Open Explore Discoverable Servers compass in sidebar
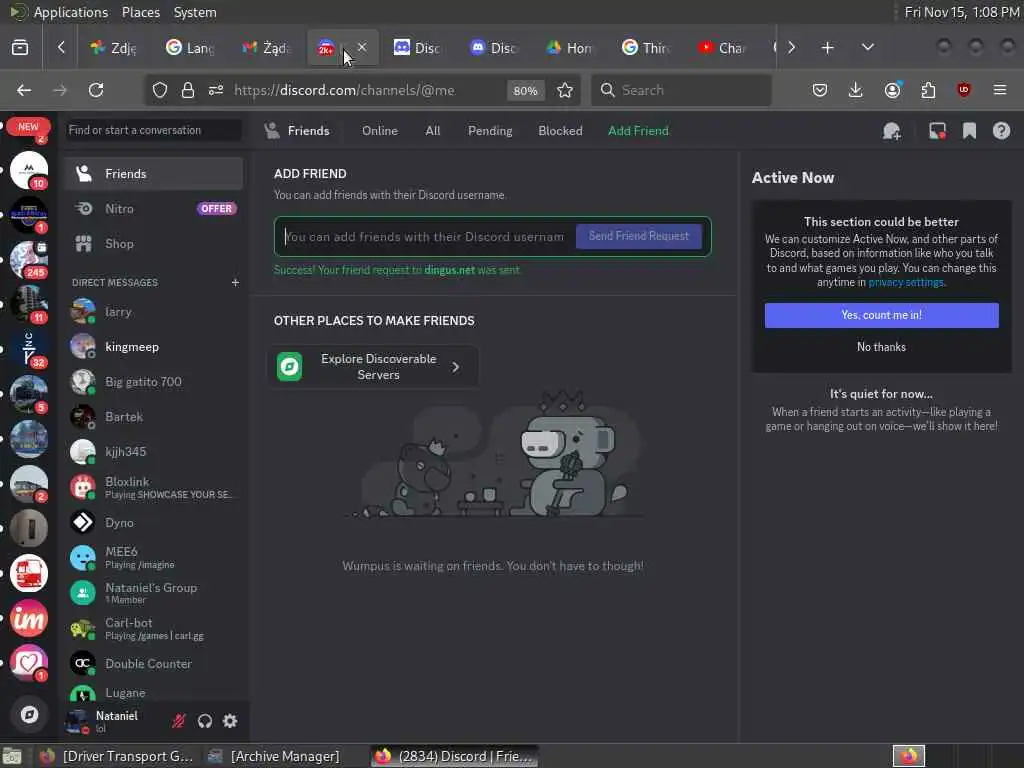This screenshot has width=1024, height=768. pos(29,714)
